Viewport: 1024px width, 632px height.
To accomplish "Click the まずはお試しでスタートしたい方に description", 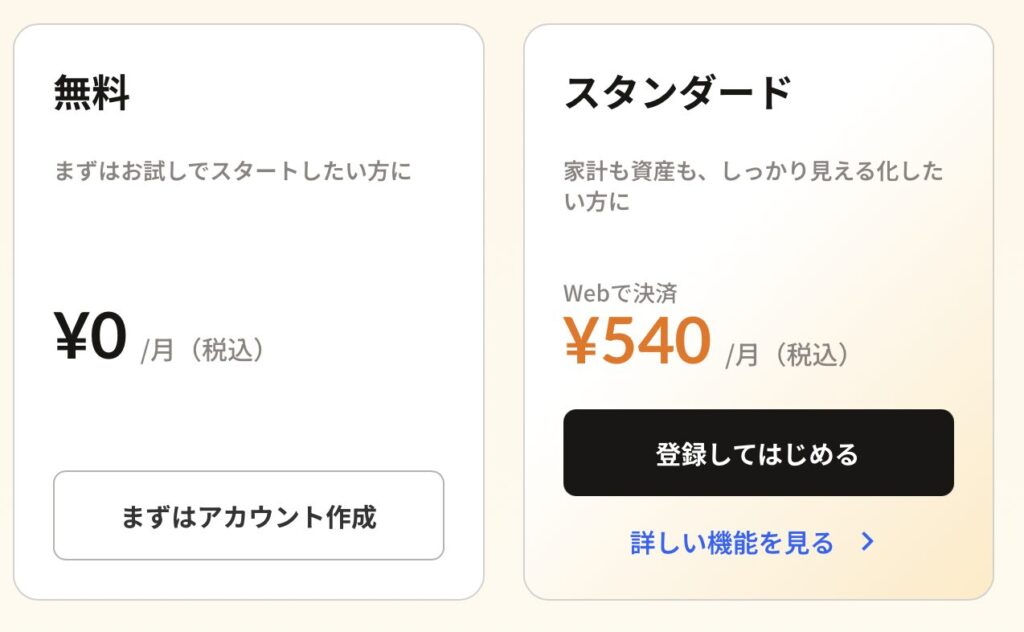I will 232,171.
